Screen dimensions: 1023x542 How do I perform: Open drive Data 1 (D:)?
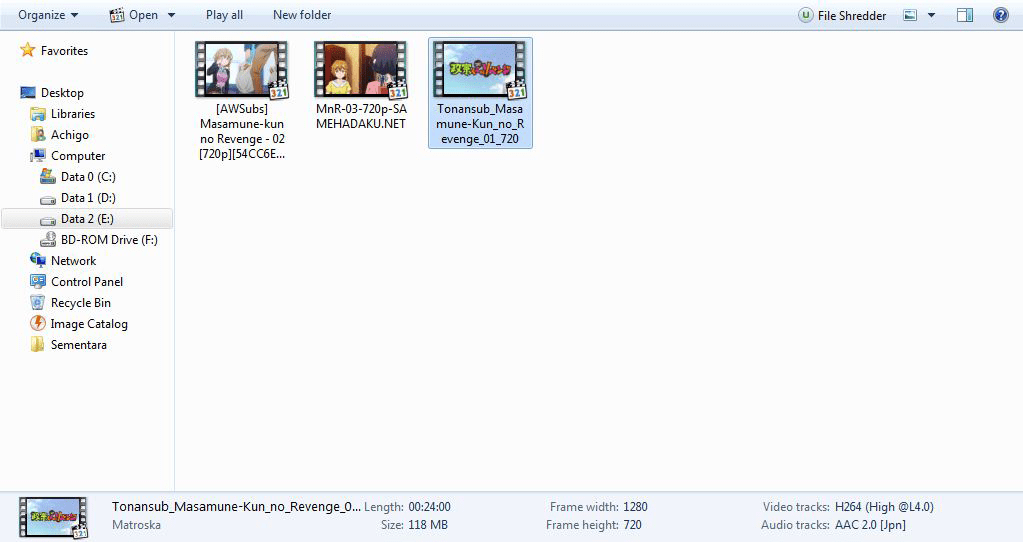88,198
